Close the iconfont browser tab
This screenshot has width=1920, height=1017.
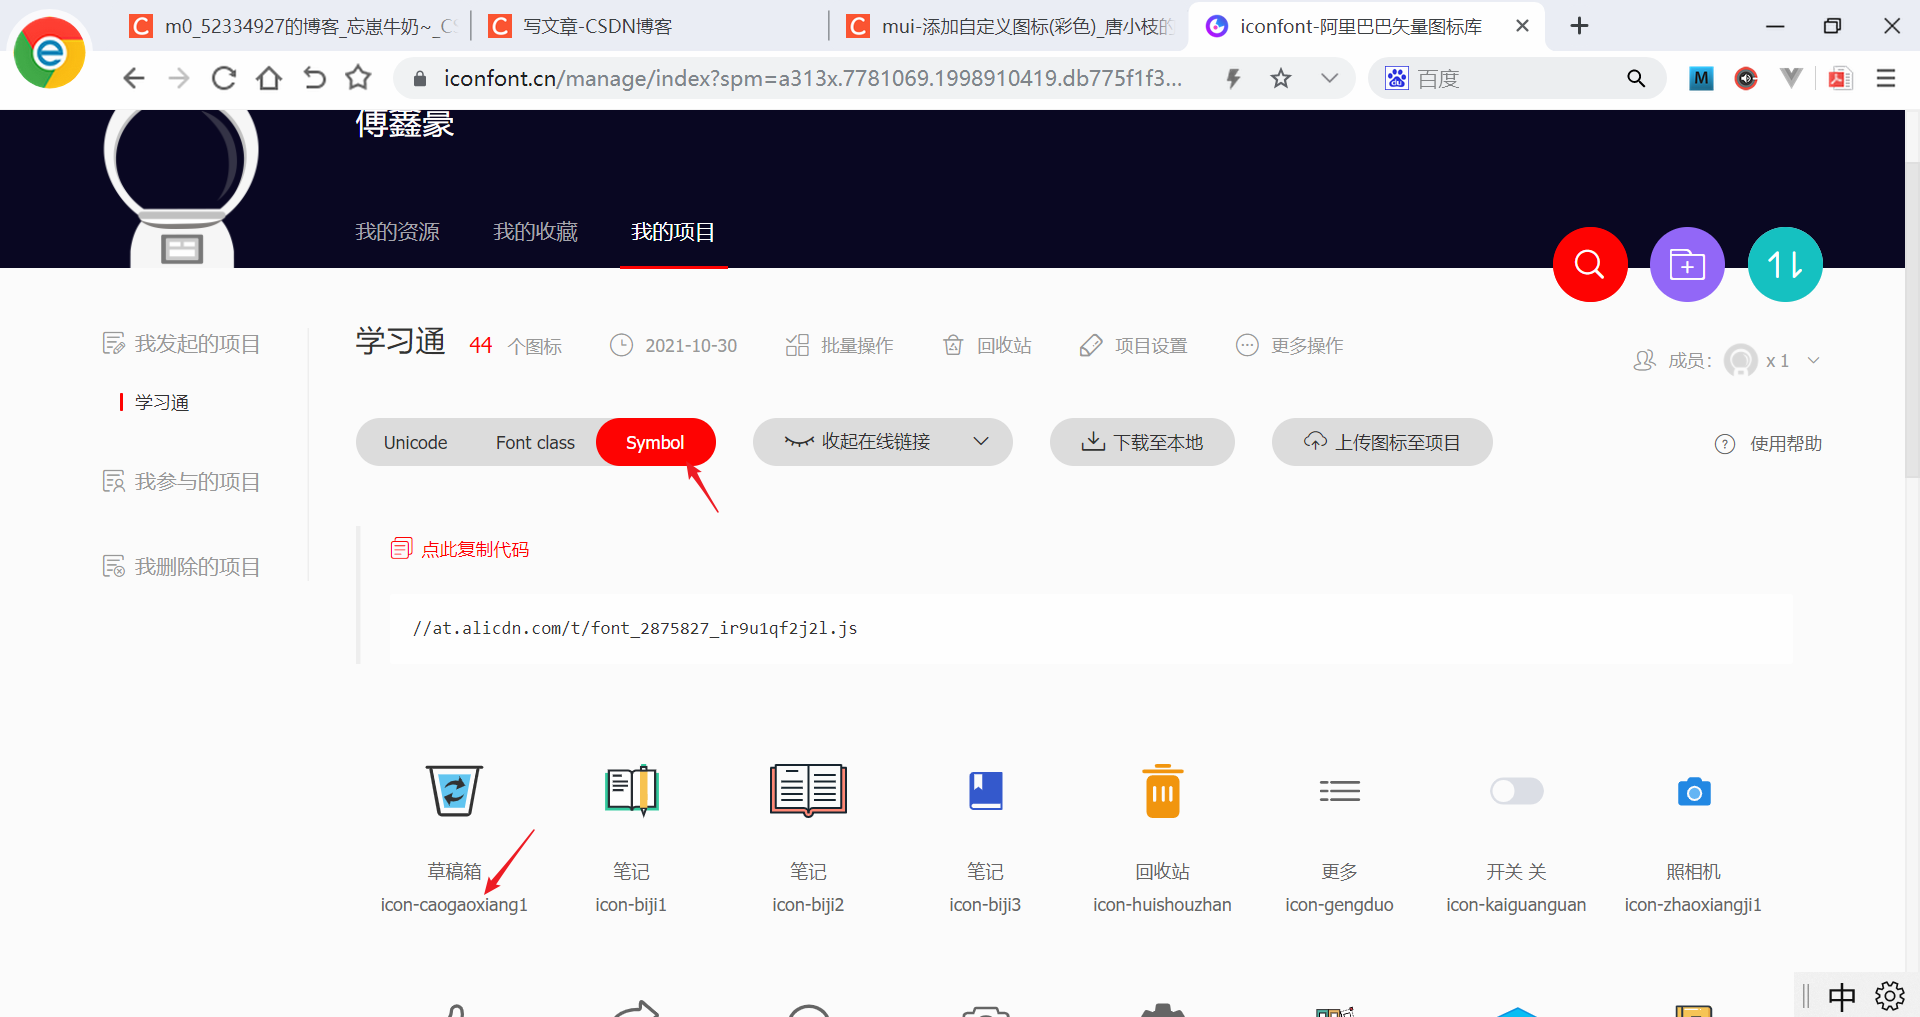pos(1522,26)
